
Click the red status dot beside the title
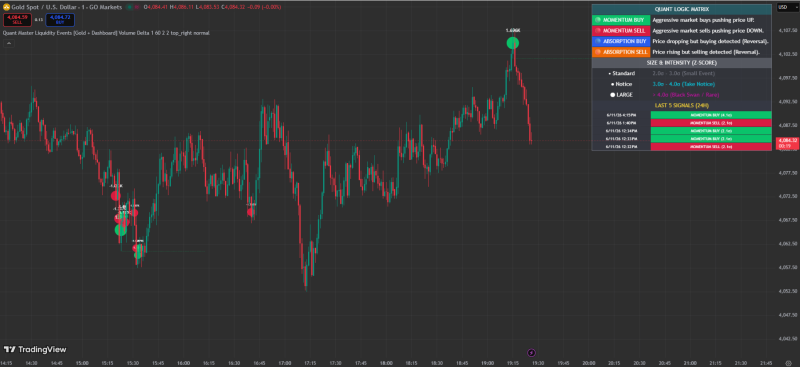137,8
